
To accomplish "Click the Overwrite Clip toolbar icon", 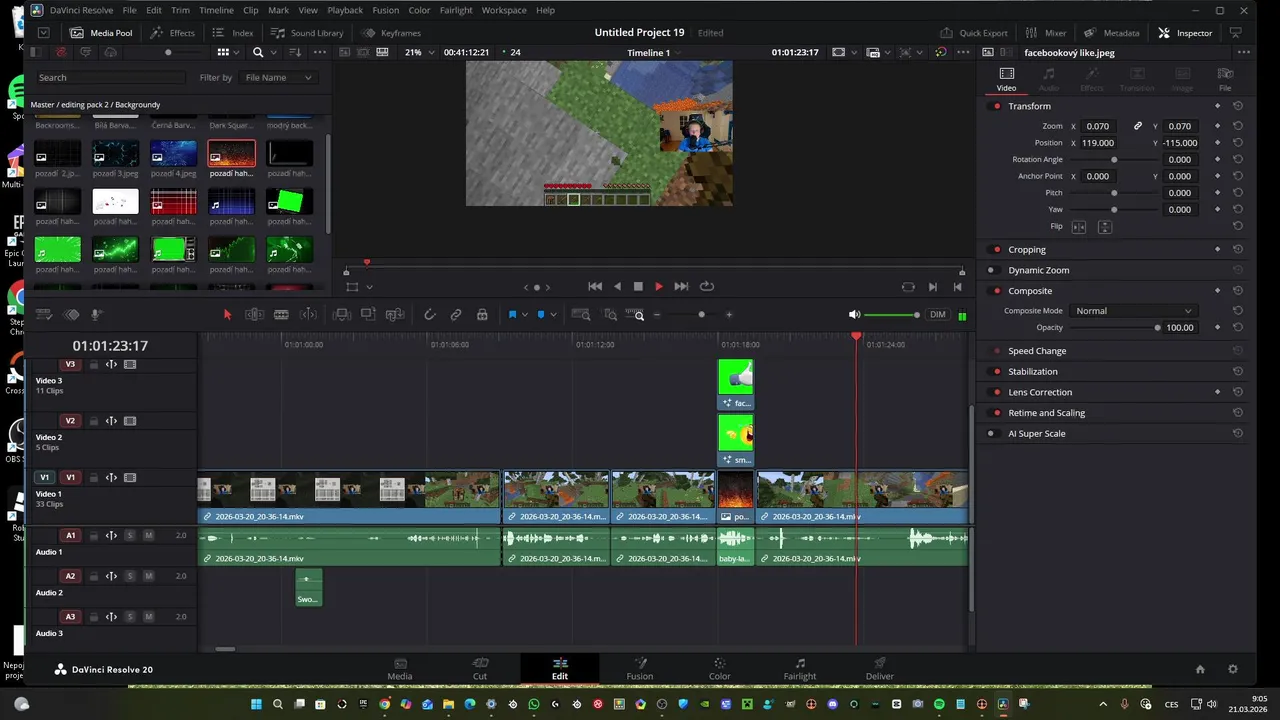I will point(368,315).
